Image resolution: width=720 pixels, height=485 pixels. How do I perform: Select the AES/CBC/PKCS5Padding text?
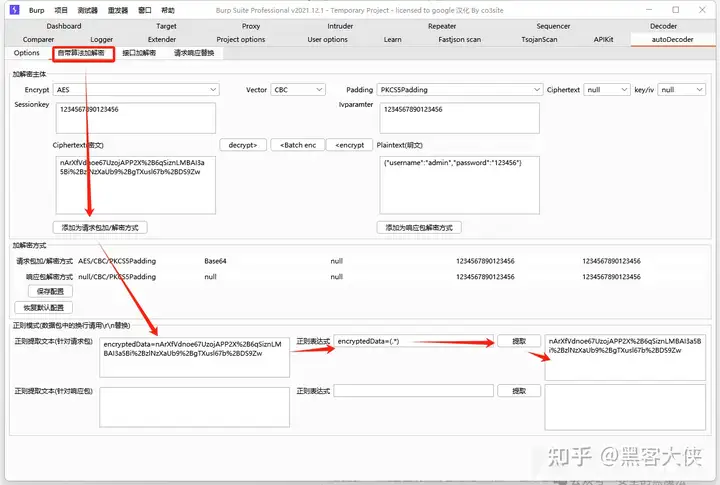point(117,261)
